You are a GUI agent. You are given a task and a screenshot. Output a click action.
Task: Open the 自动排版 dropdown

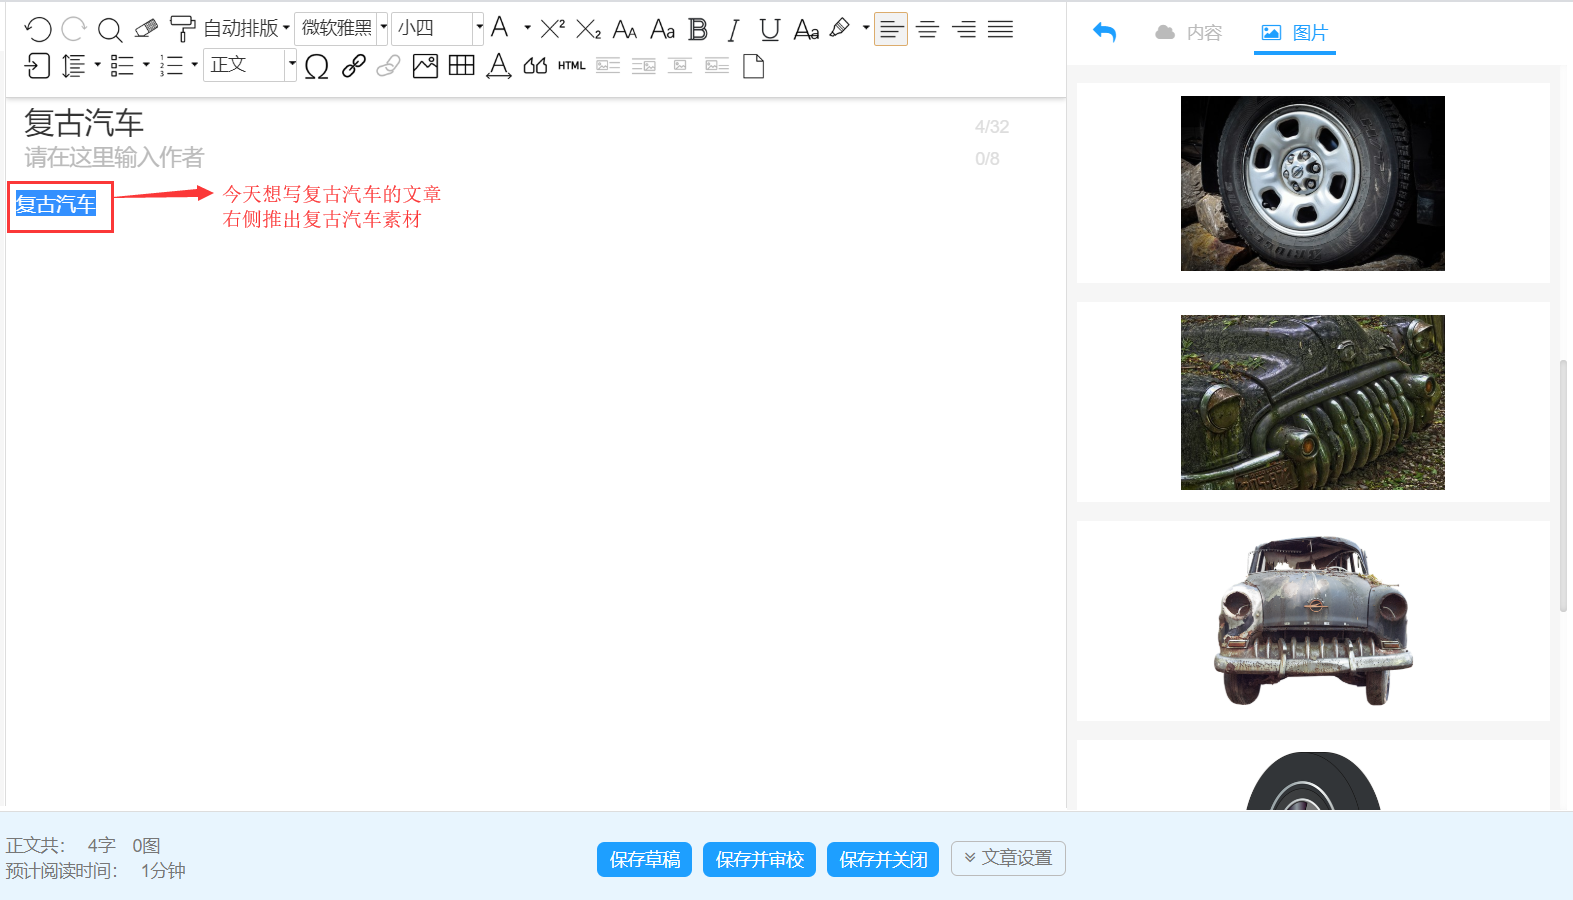click(246, 29)
